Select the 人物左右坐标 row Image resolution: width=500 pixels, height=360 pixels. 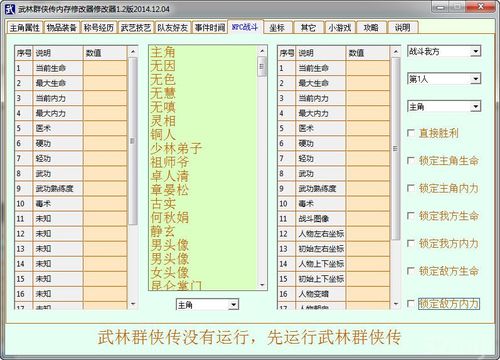pyautogui.click(x=333, y=234)
